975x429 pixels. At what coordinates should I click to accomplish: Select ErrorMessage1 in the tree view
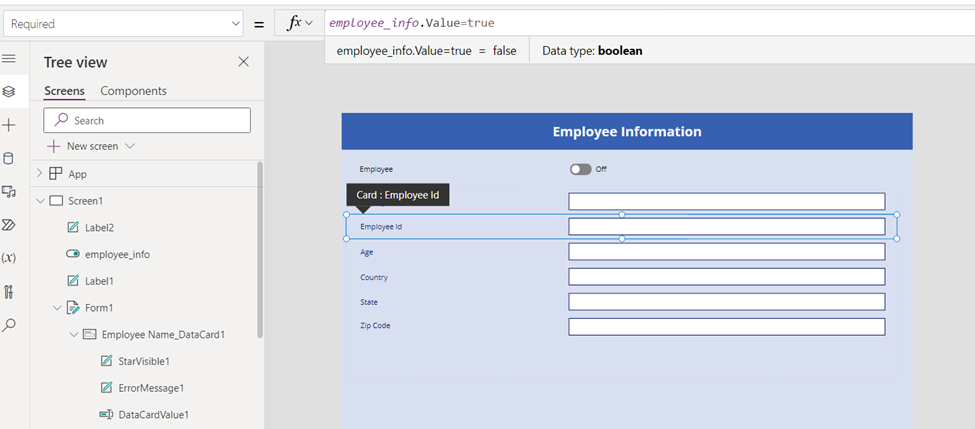click(x=151, y=388)
